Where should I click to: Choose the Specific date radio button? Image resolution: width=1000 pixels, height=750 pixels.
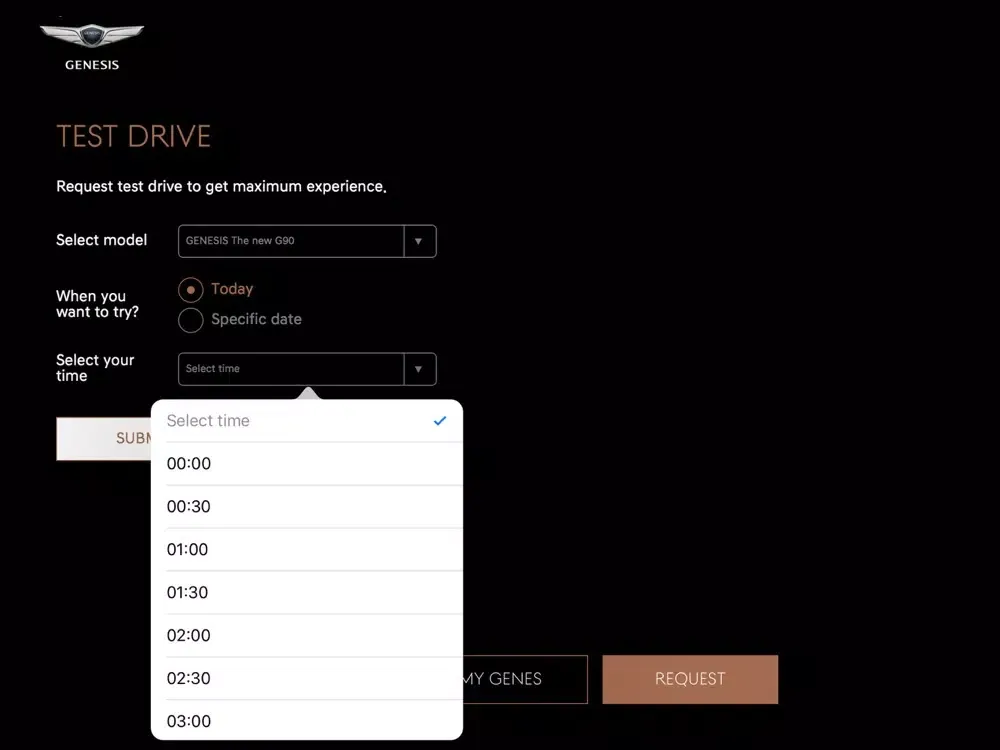tap(191, 320)
